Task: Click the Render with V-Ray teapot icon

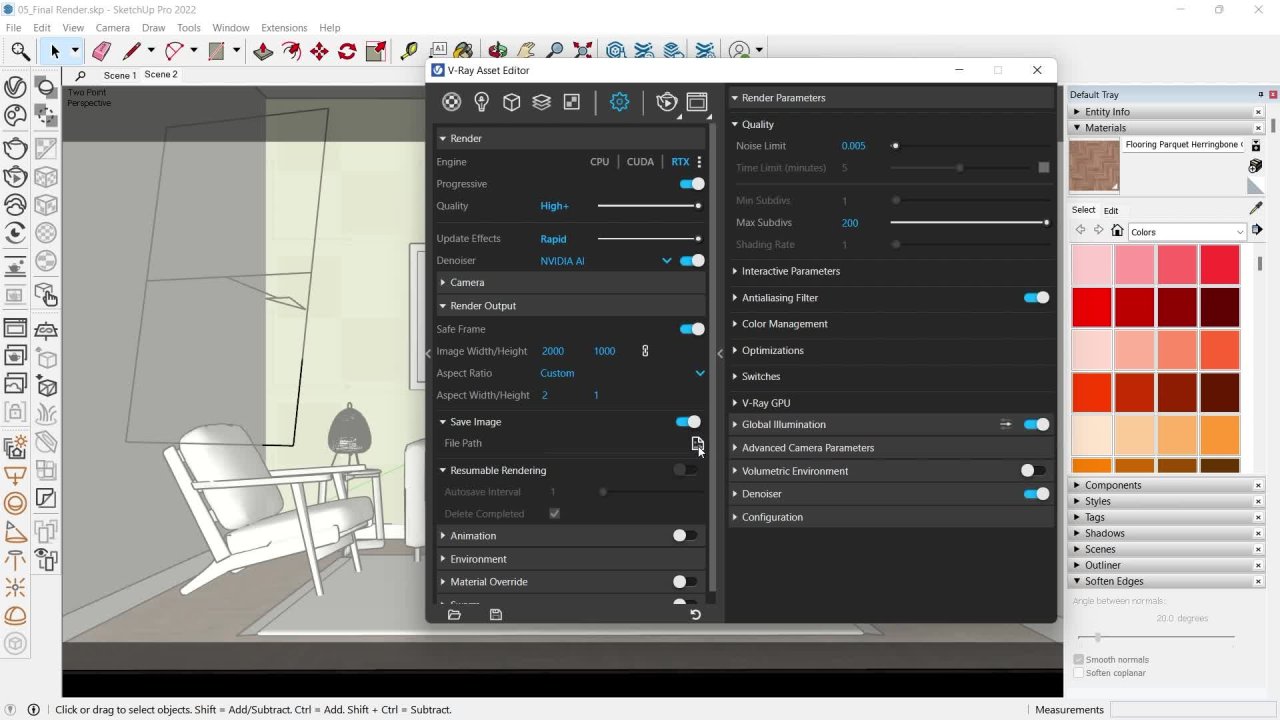Action: pyautogui.click(x=666, y=102)
